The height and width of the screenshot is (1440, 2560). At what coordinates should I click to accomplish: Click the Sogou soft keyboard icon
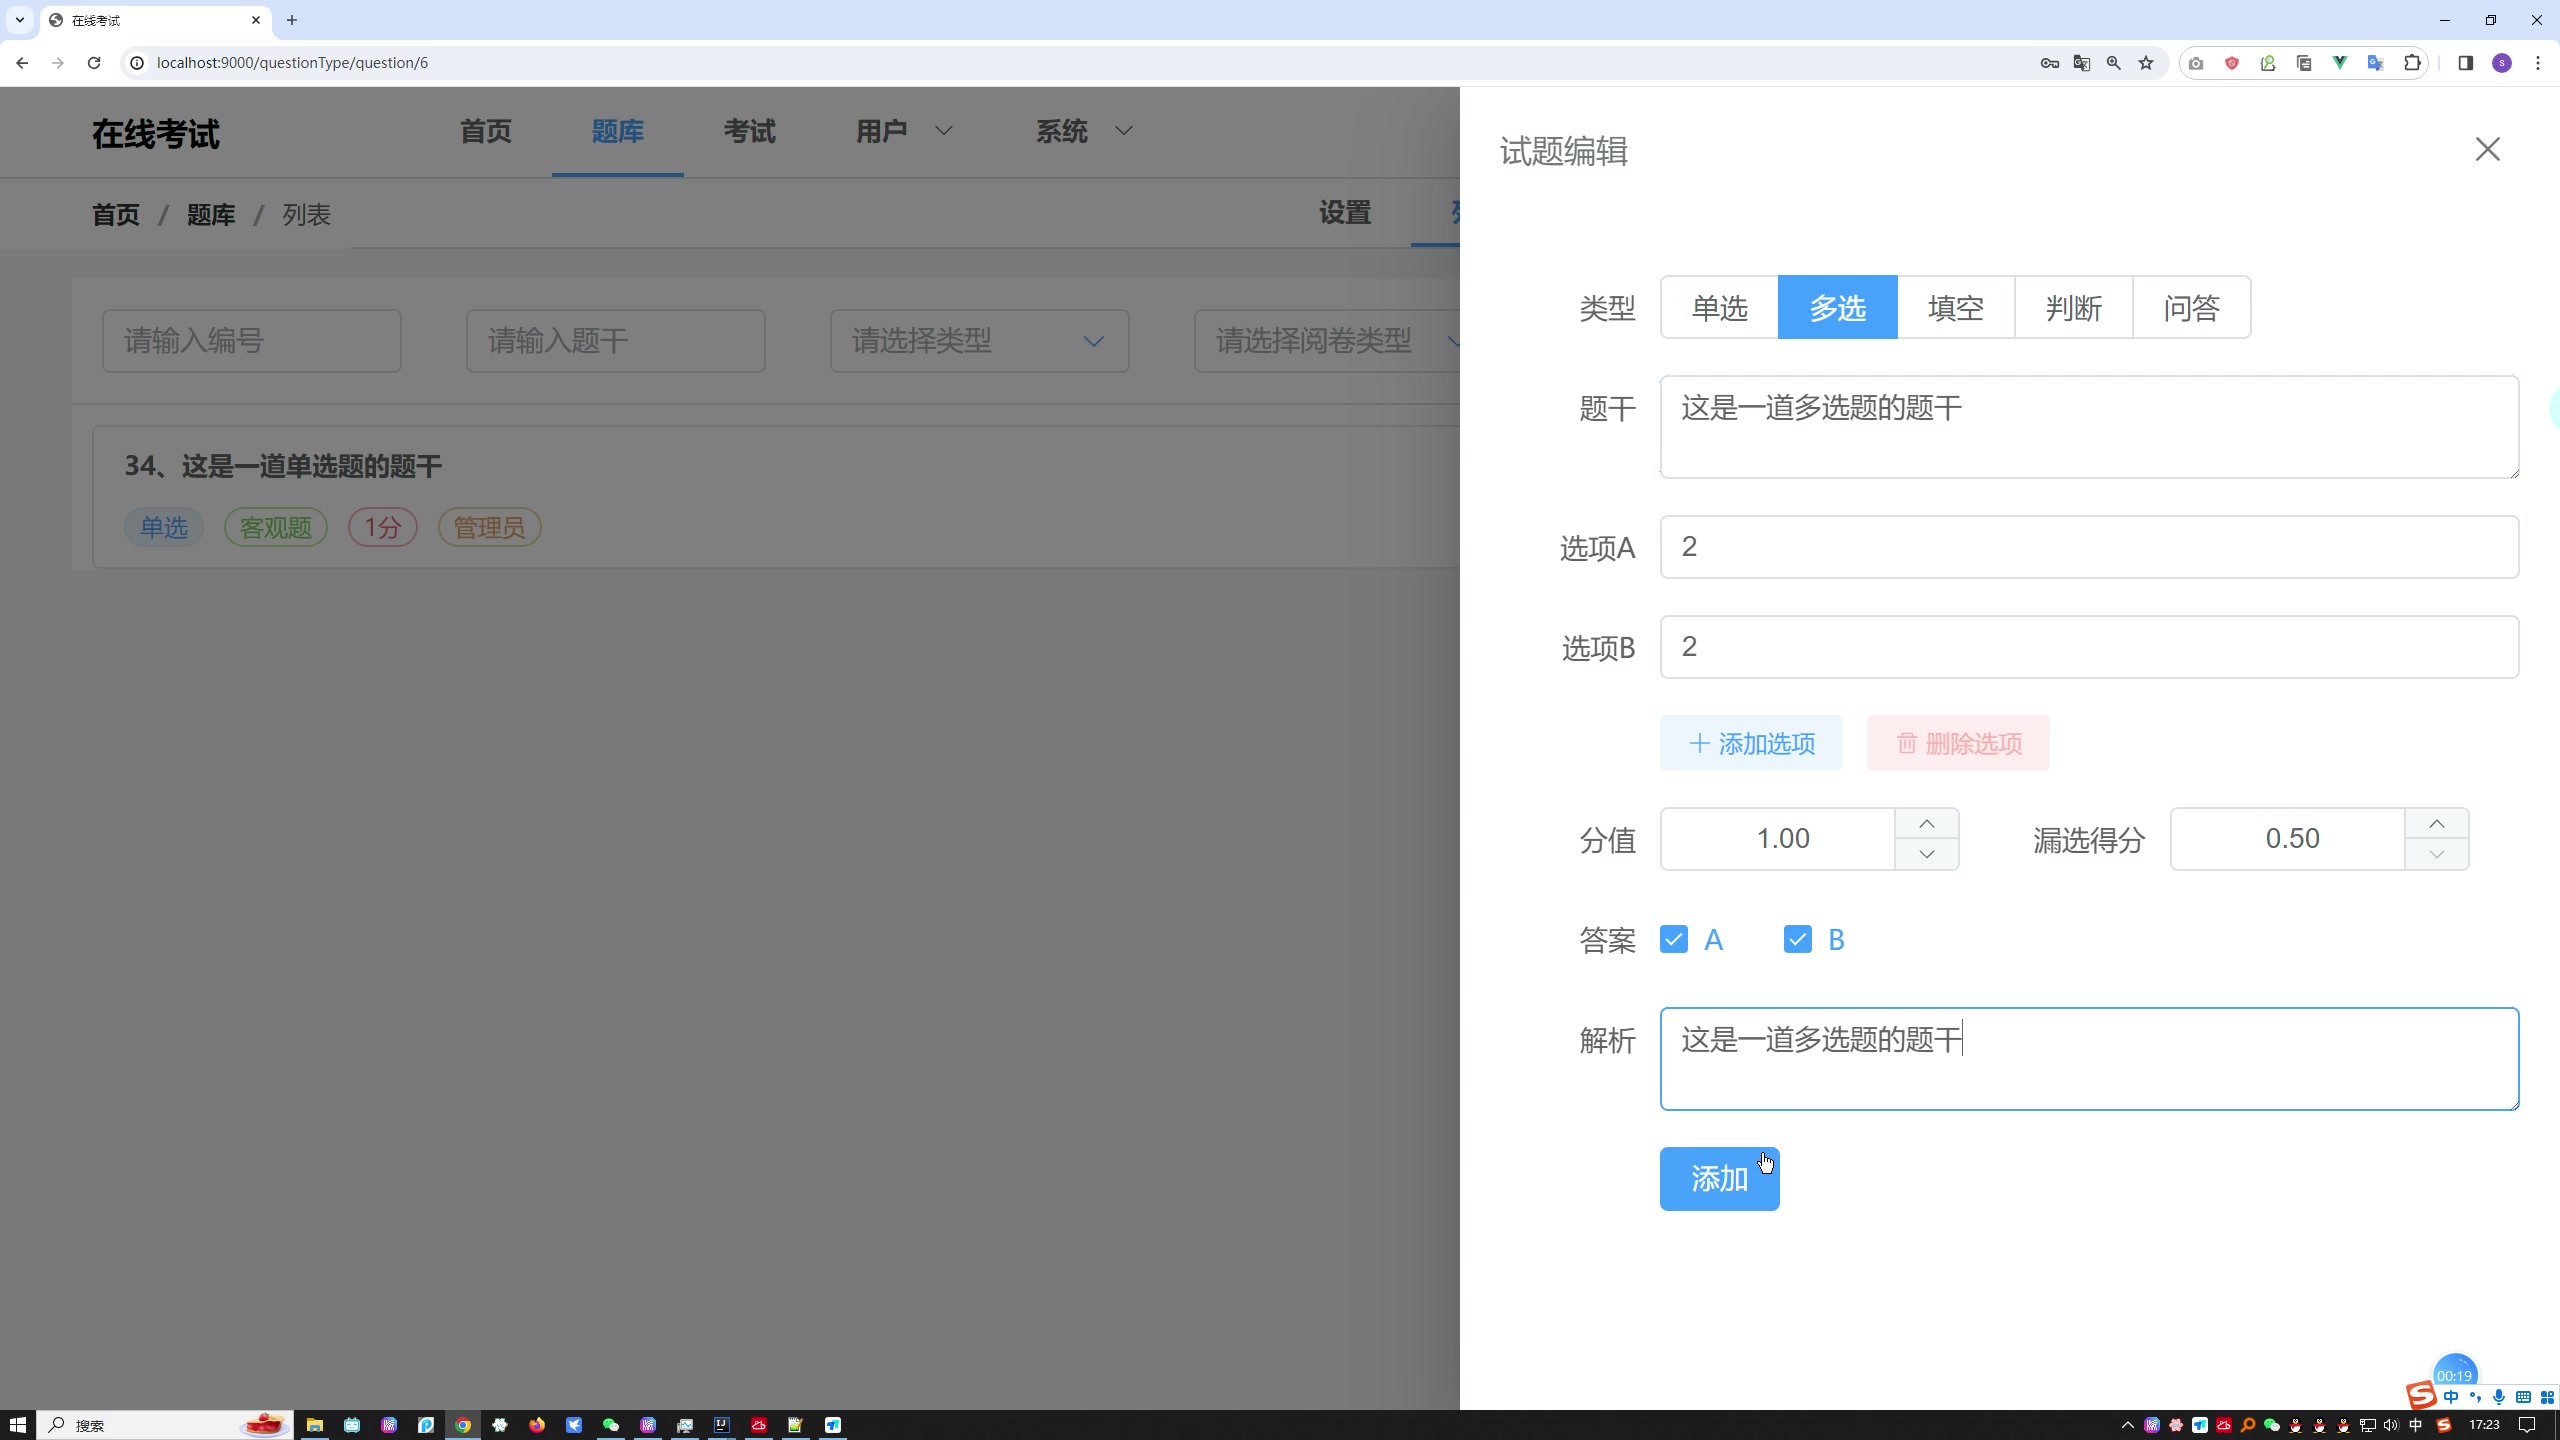tap(2523, 1397)
